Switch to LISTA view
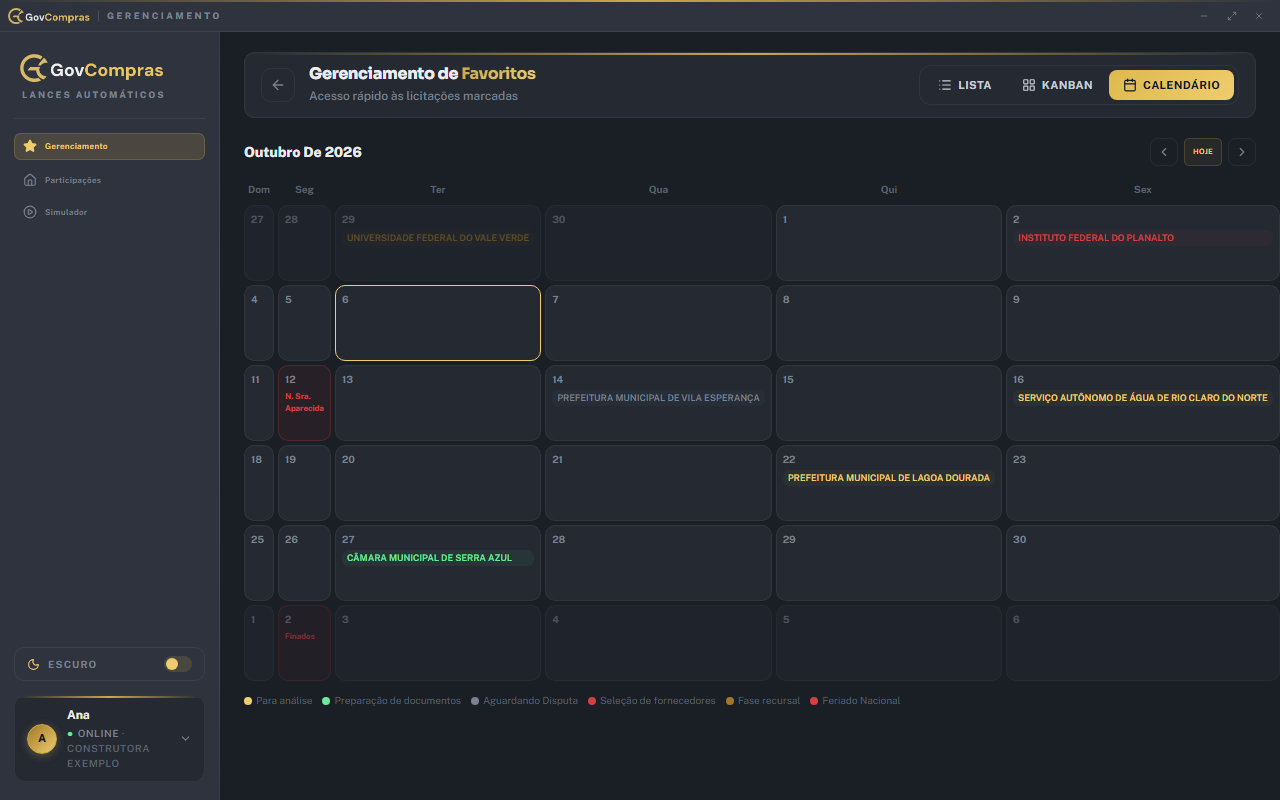The height and width of the screenshot is (800, 1280). tap(965, 85)
